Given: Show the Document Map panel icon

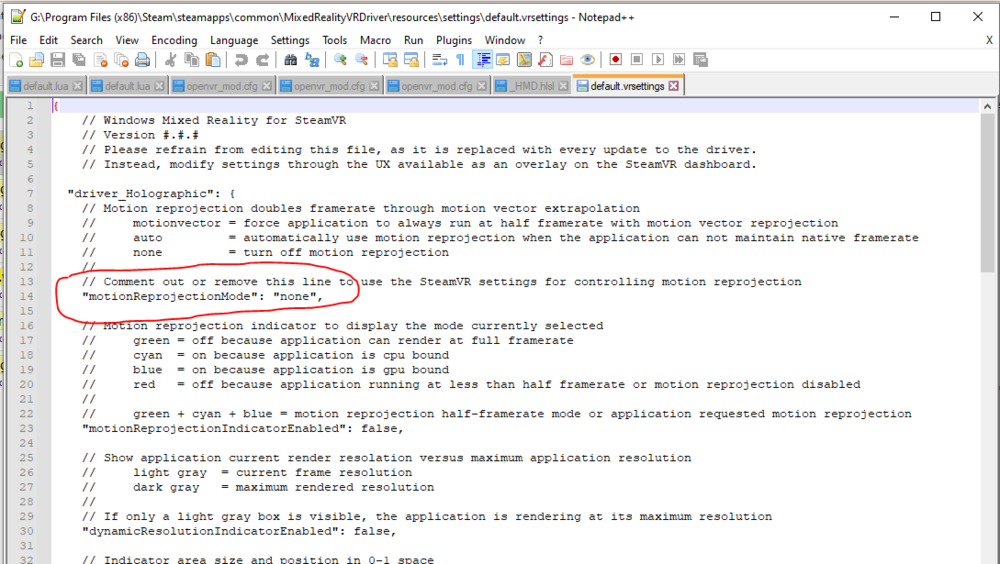Looking at the screenshot, I should click(524, 60).
